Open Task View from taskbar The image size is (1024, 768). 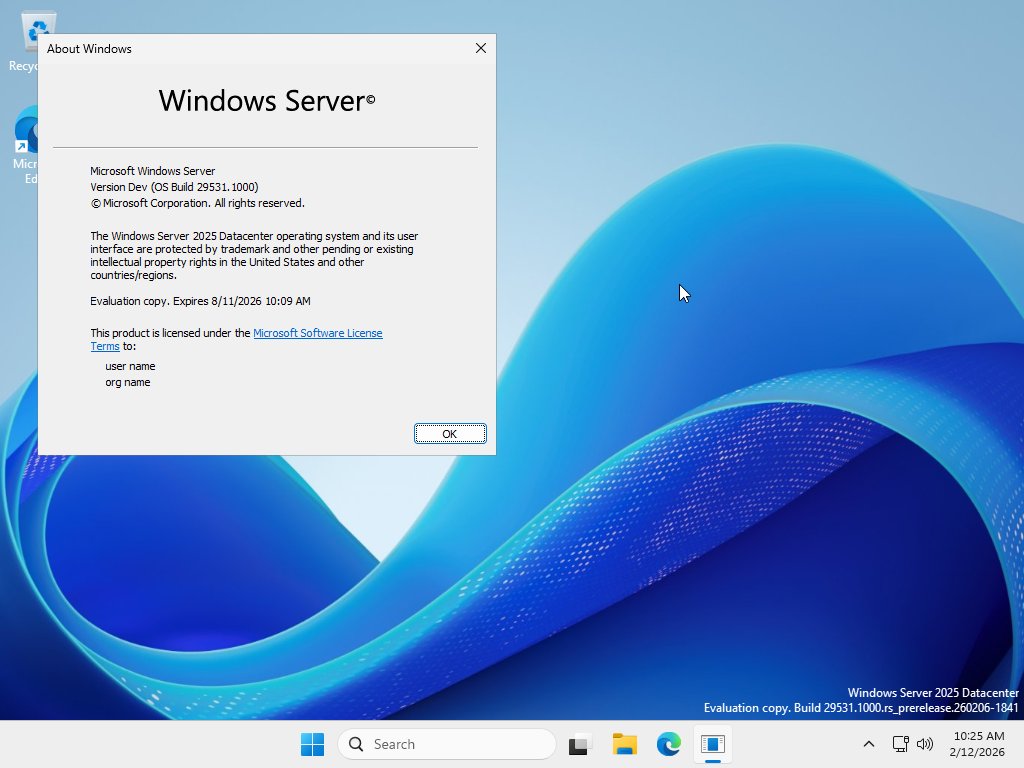pyautogui.click(x=580, y=744)
